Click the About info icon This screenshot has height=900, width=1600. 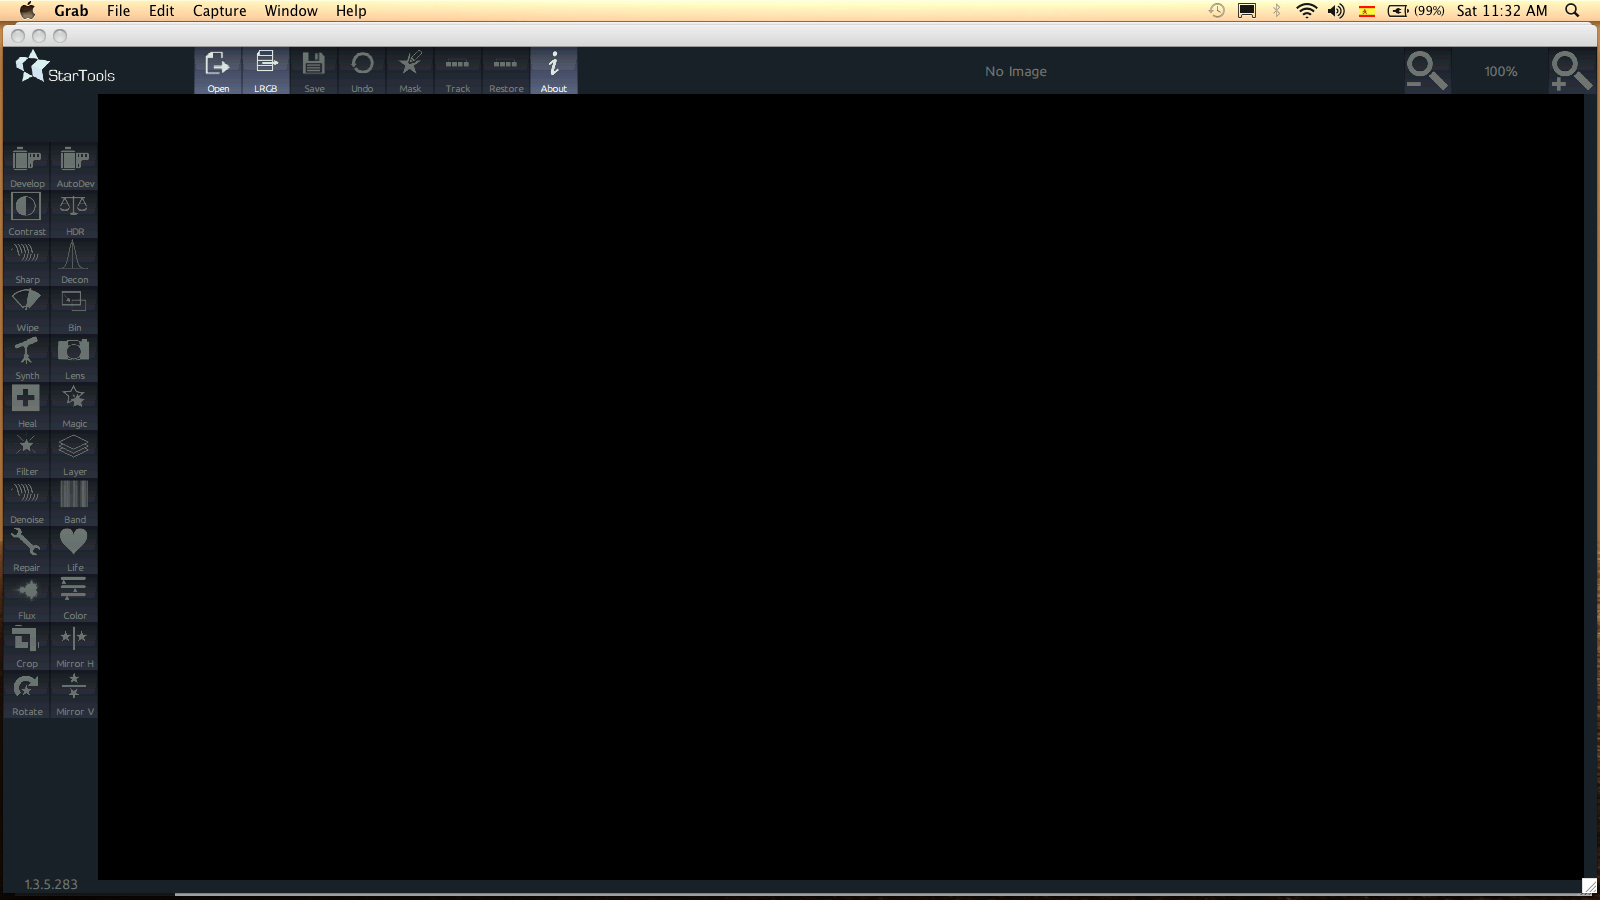(554, 70)
